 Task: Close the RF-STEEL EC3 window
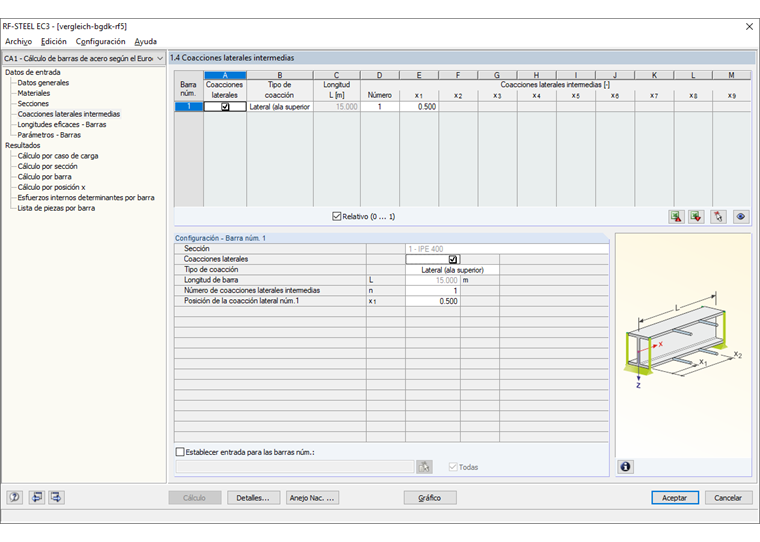pyautogui.click(x=749, y=27)
